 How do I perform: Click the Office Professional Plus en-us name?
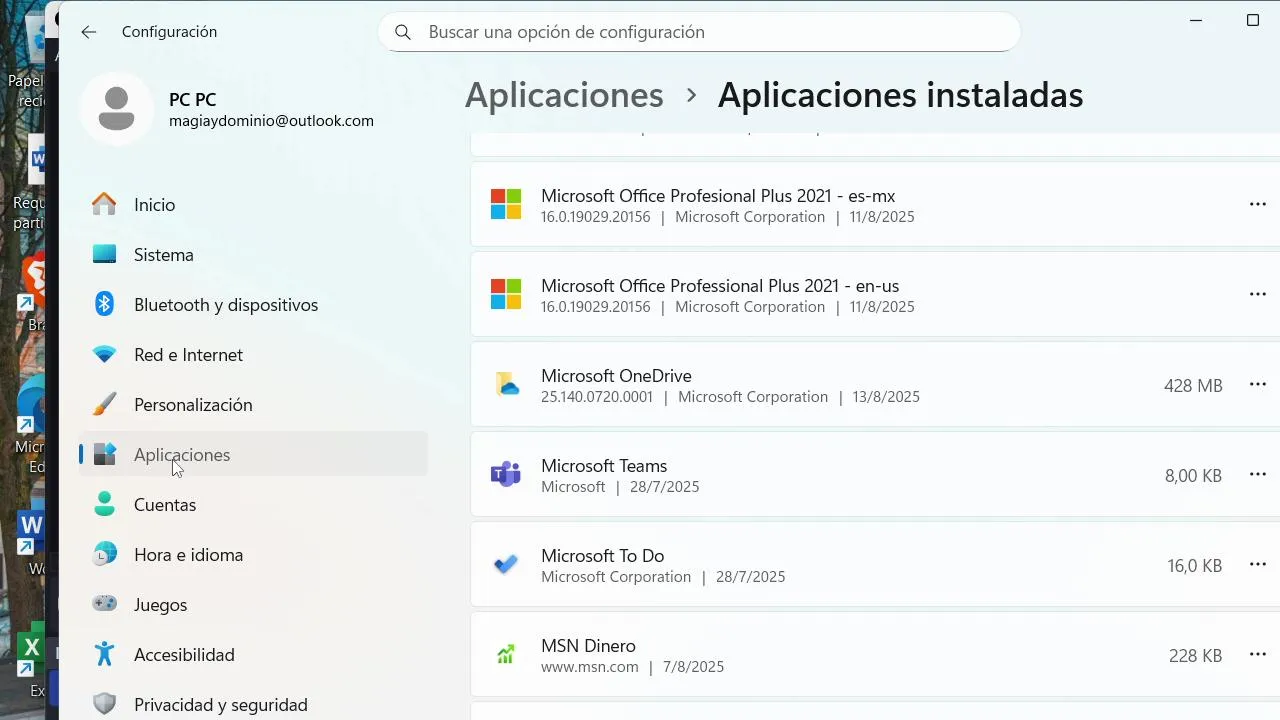pos(720,286)
